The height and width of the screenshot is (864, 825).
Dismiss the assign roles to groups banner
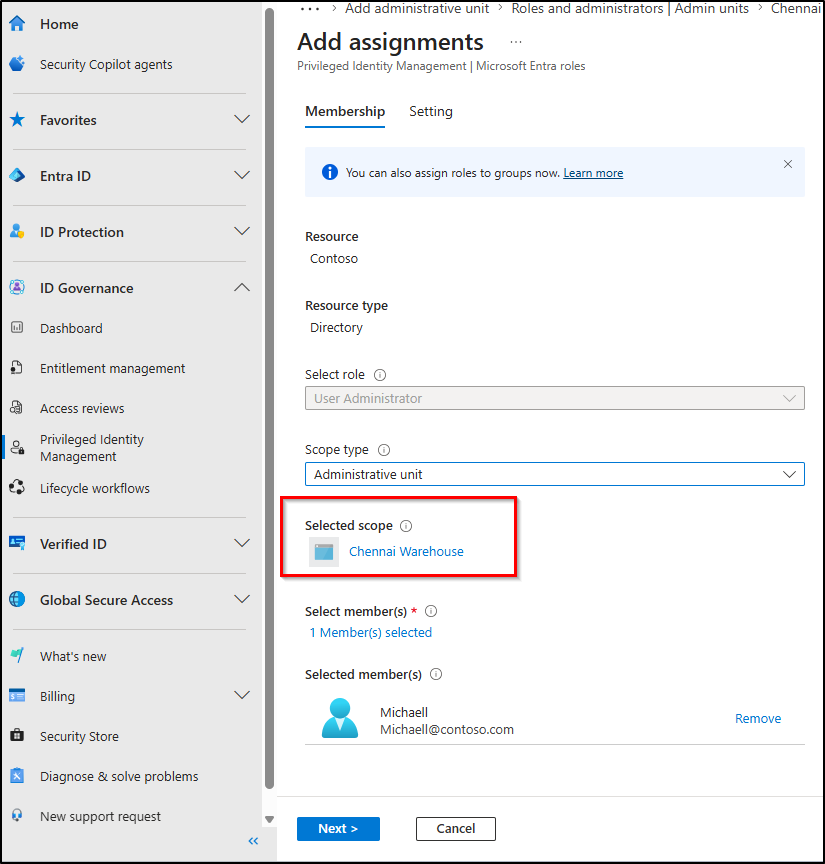(x=788, y=164)
